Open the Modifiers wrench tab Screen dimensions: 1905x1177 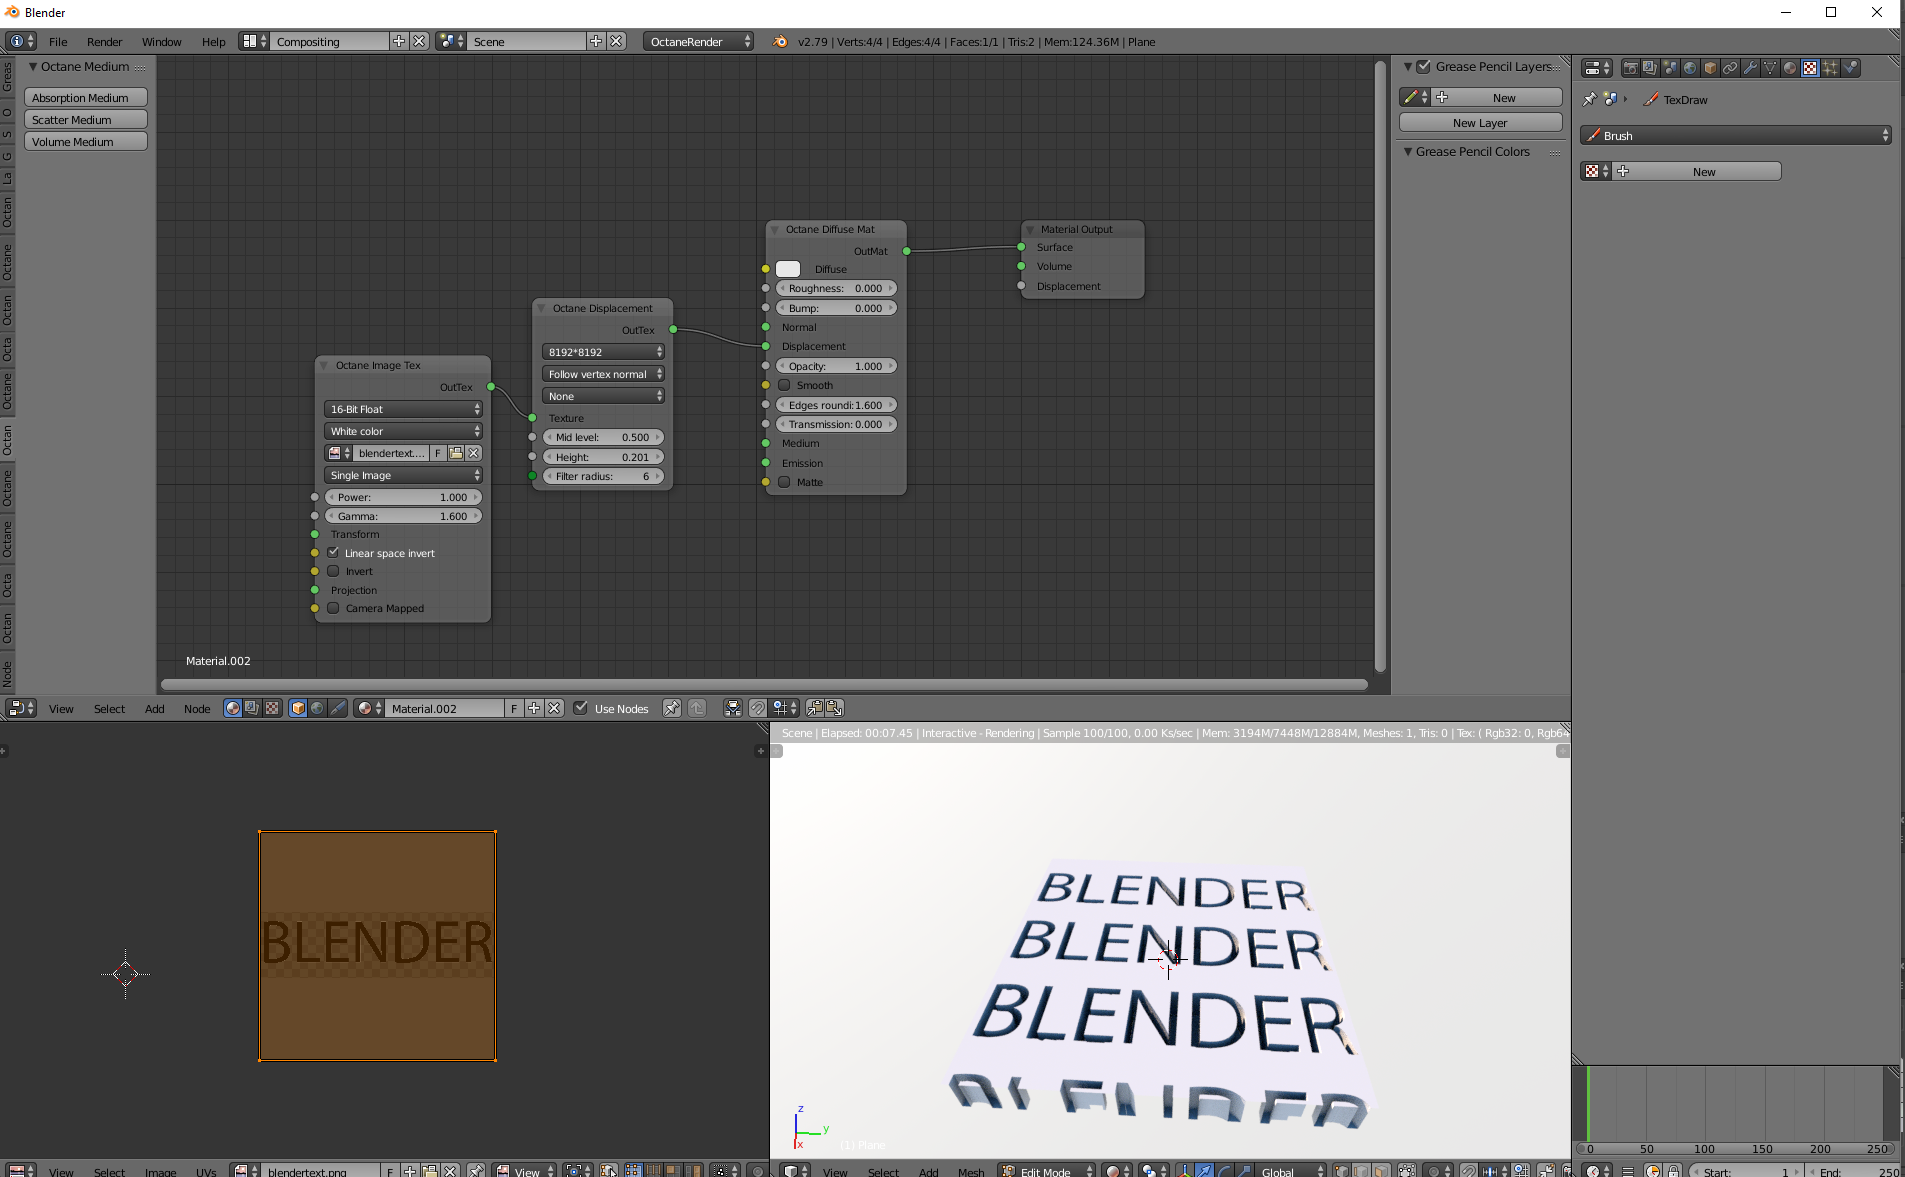1750,68
